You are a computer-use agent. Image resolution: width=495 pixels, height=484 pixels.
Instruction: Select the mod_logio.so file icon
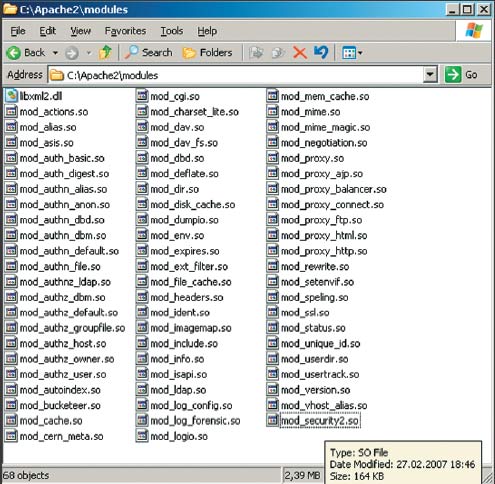pyautogui.click(x=142, y=436)
